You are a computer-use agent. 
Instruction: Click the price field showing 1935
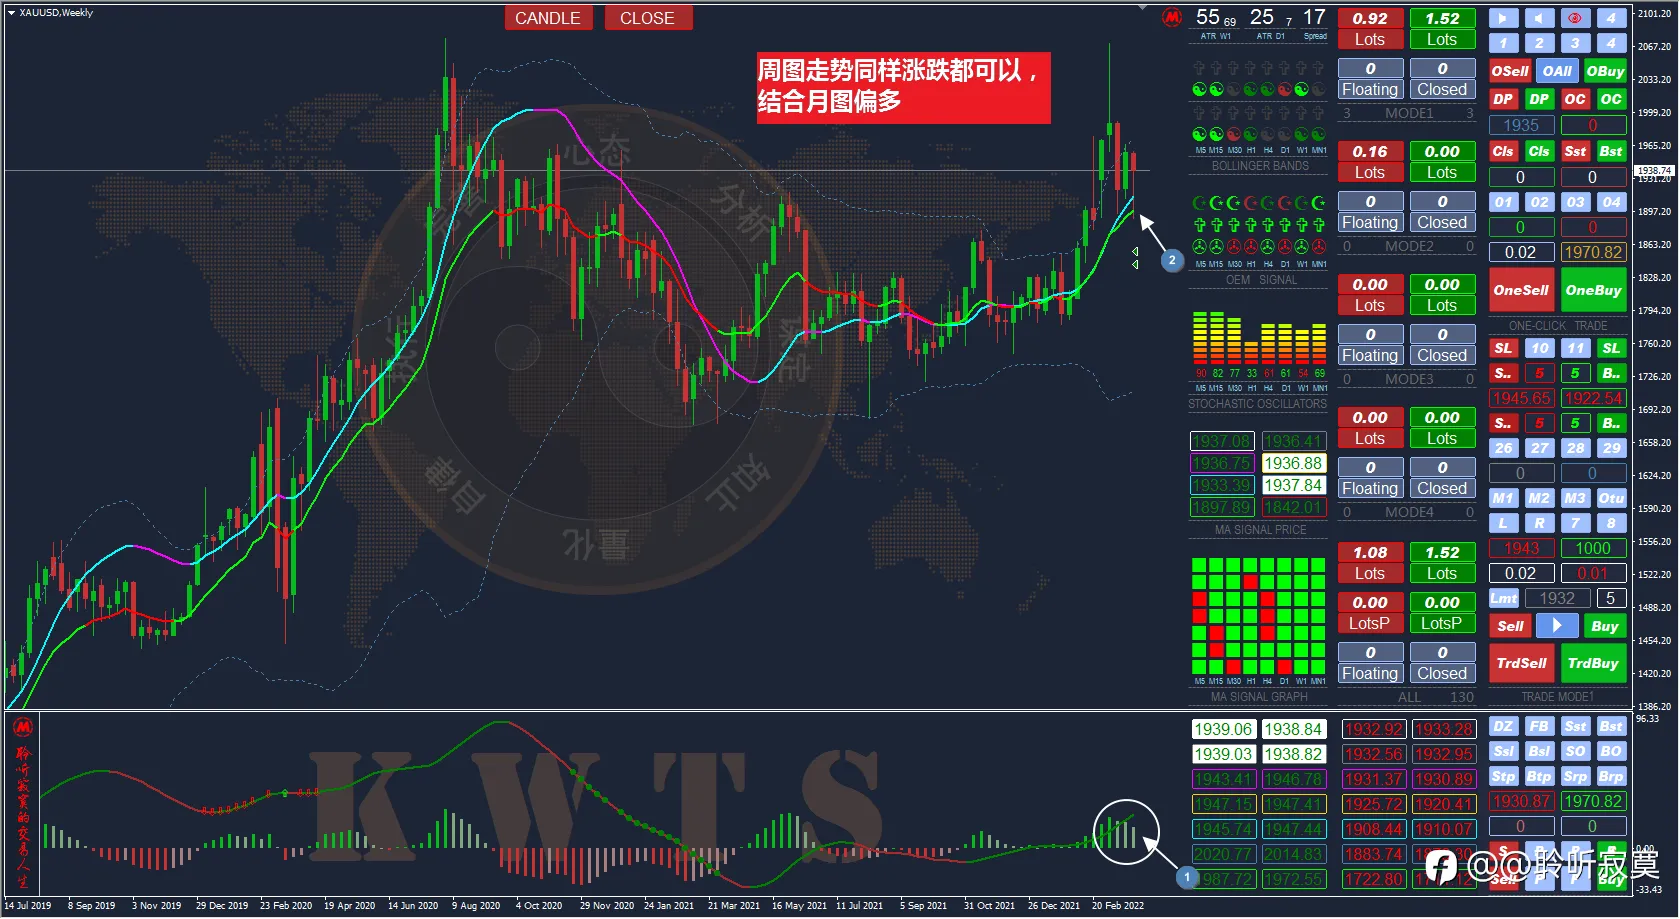point(1521,125)
